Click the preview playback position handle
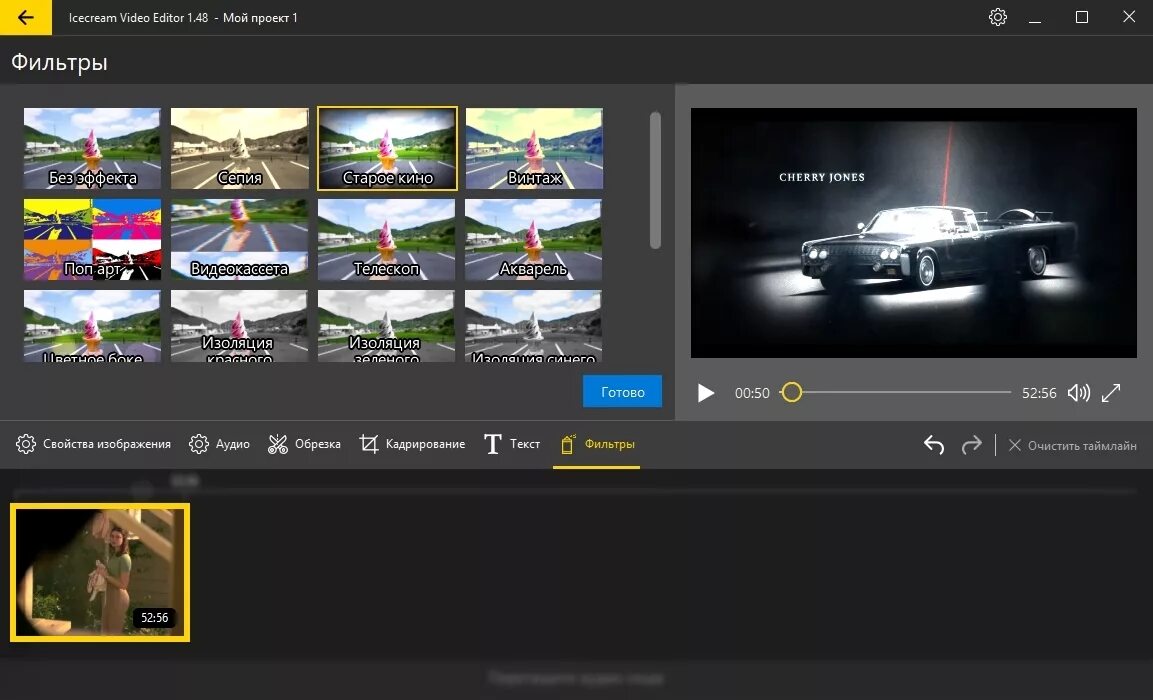This screenshot has width=1153, height=700. pos(791,392)
